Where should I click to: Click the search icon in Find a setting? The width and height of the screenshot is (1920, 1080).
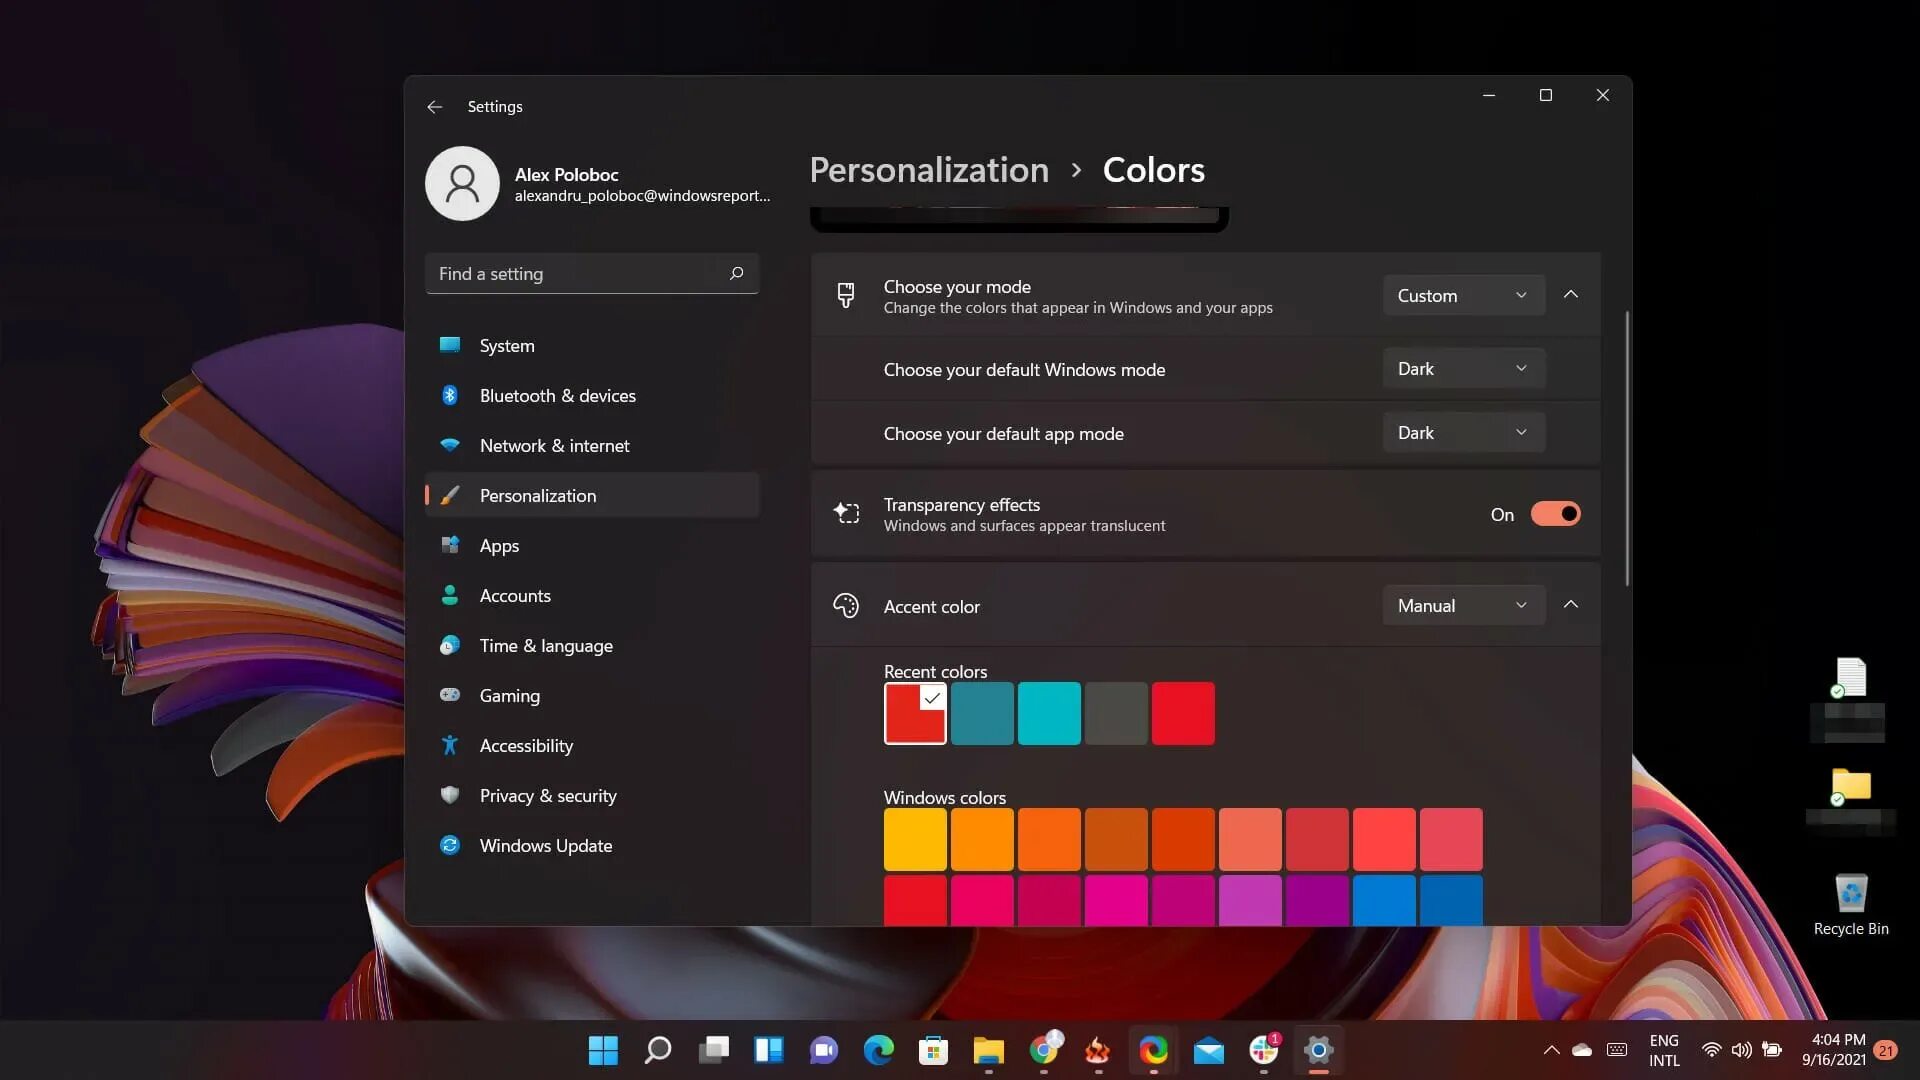pyautogui.click(x=736, y=273)
